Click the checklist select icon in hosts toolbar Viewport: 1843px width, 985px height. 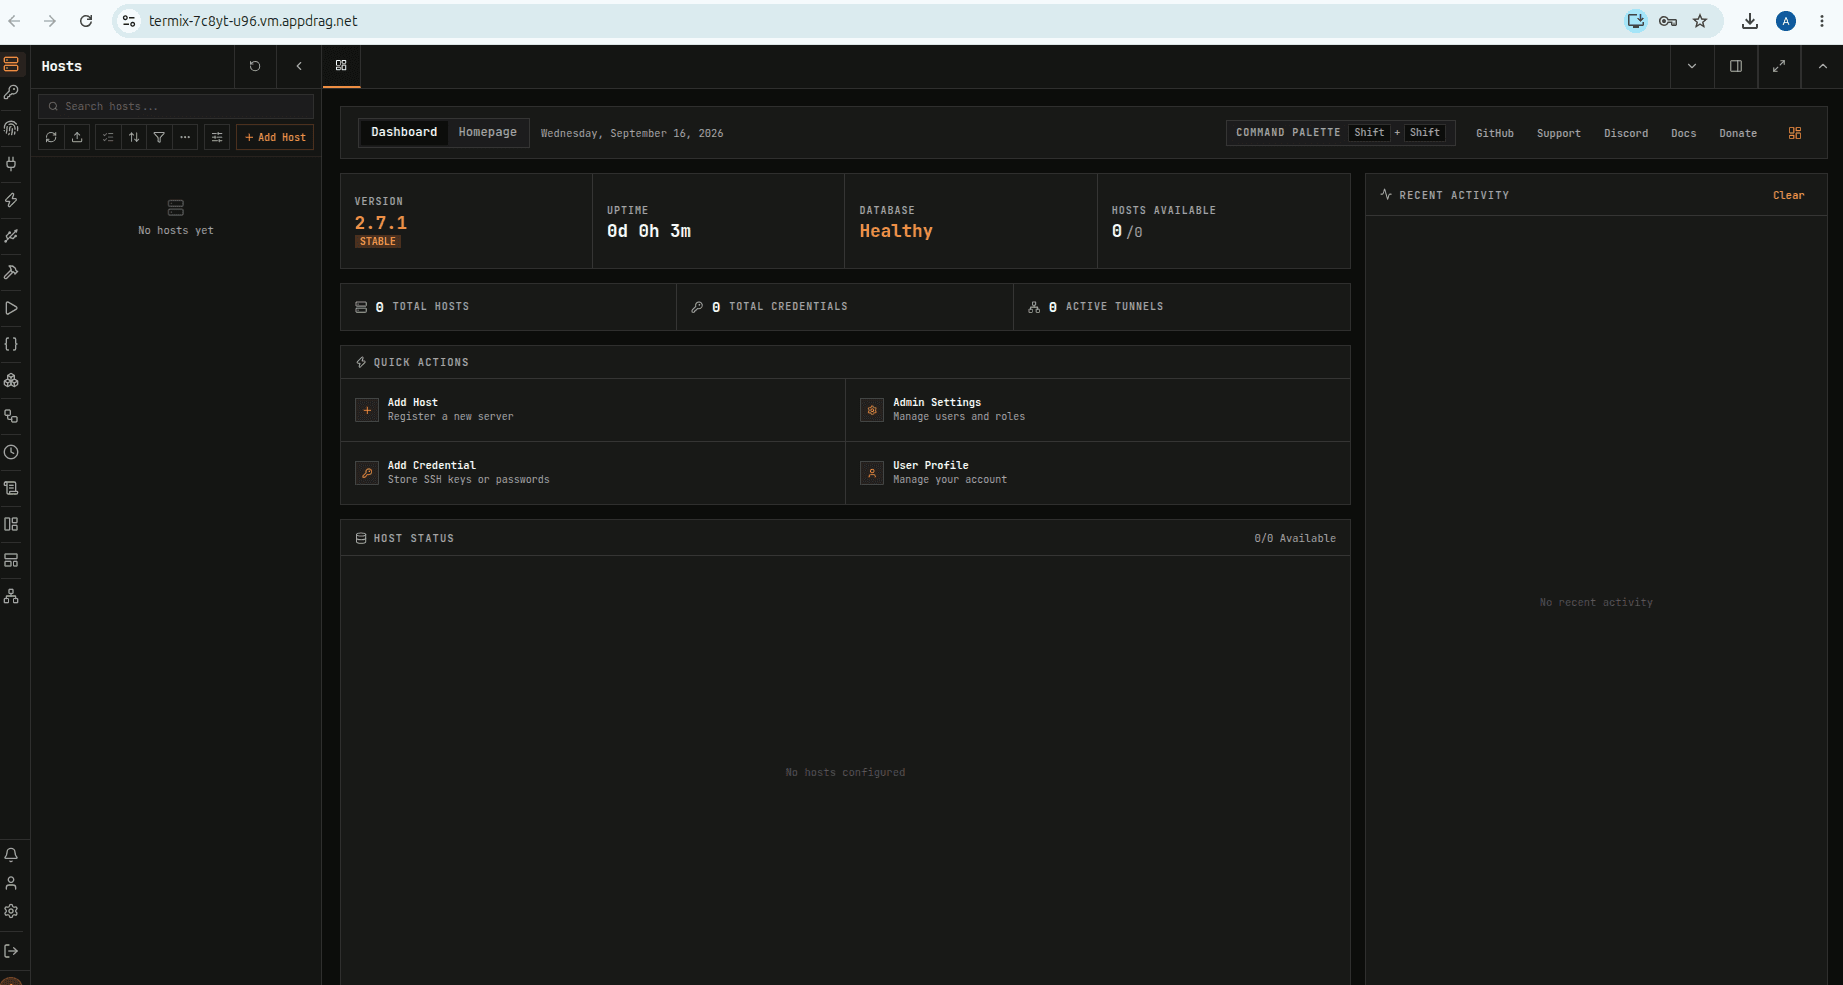[108, 137]
